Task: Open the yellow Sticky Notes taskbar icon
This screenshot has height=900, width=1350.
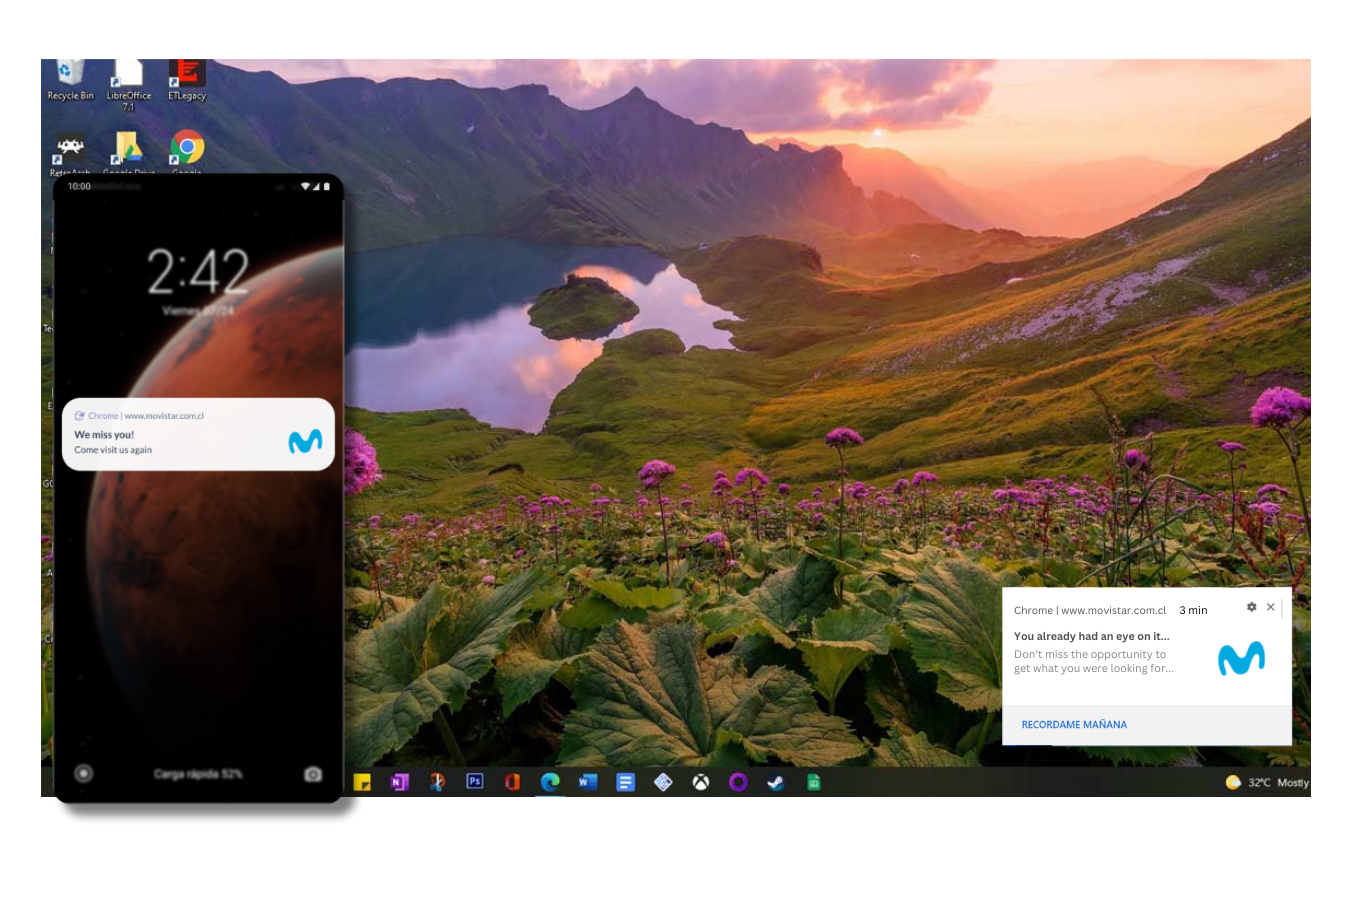Action: coord(362,782)
